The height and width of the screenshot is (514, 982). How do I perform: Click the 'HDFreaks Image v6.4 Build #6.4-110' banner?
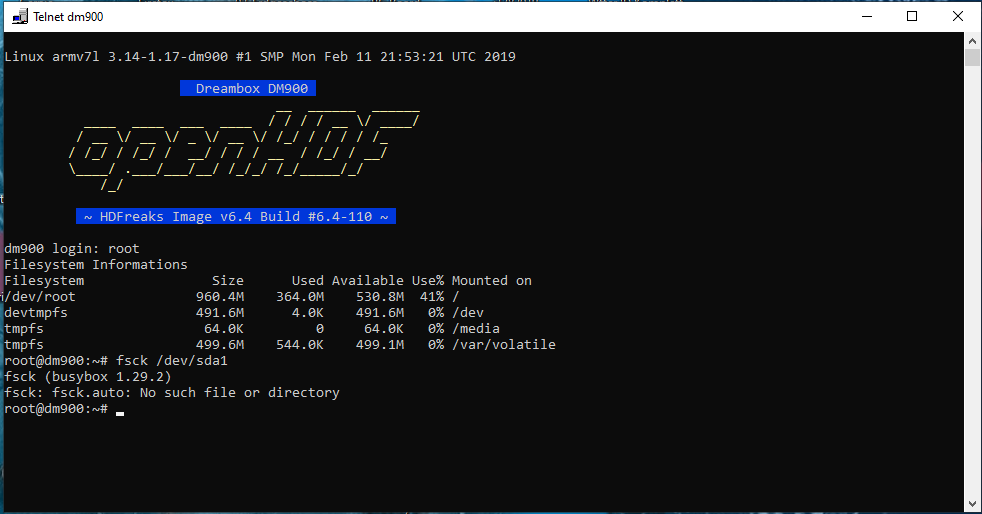click(236, 217)
